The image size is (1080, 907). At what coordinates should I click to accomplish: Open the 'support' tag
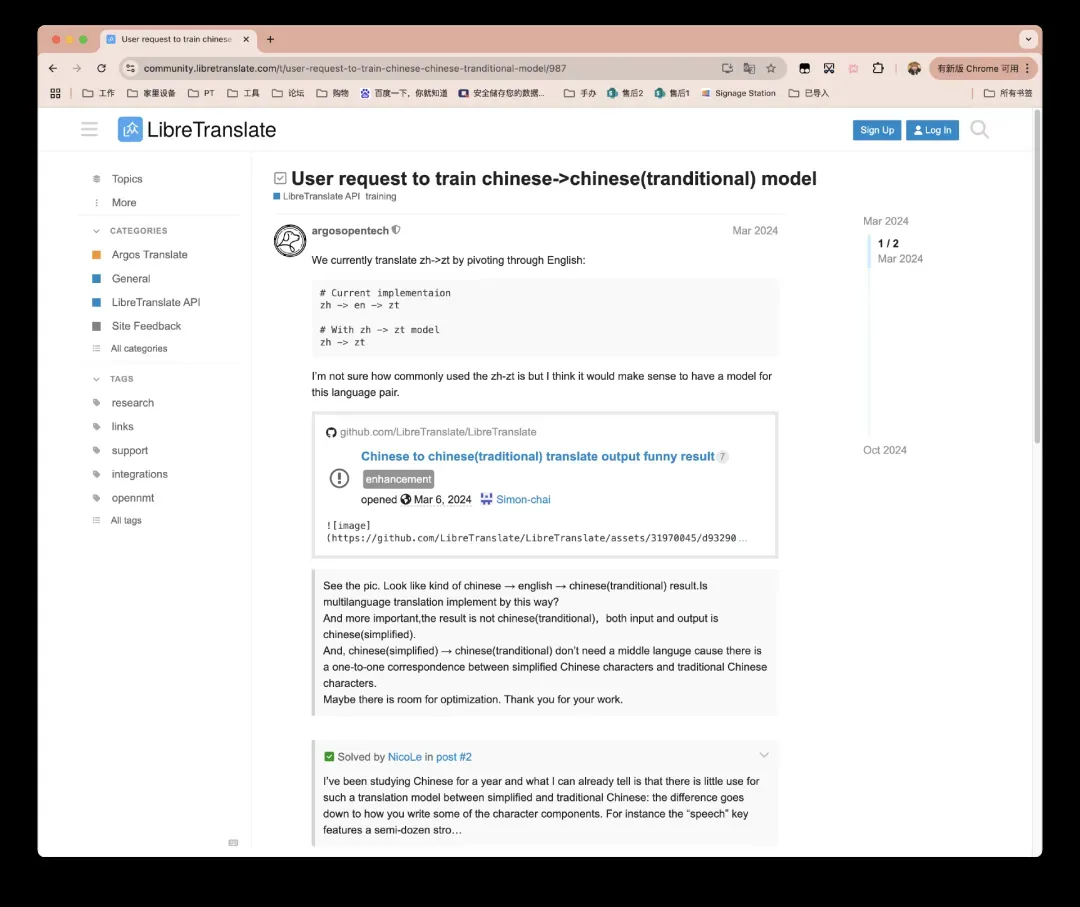[129, 450]
